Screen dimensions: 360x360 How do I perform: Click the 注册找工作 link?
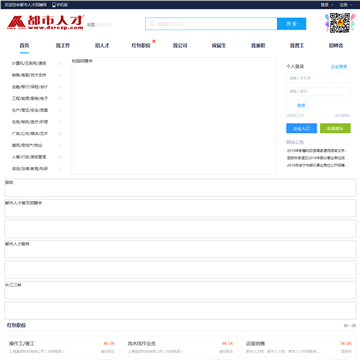pyautogui.click(x=295, y=116)
